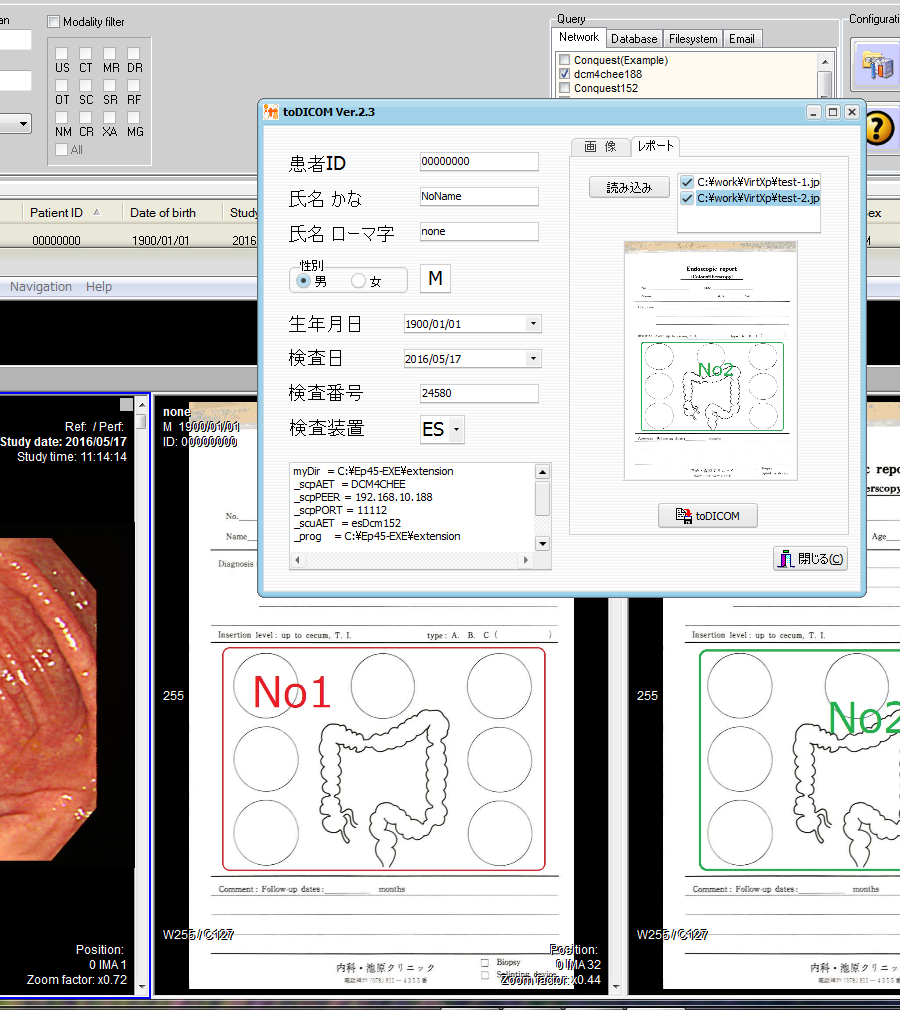Screen dimensions: 900x1010
Task: Click the toDICOM convert button
Action: (x=707, y=516)
